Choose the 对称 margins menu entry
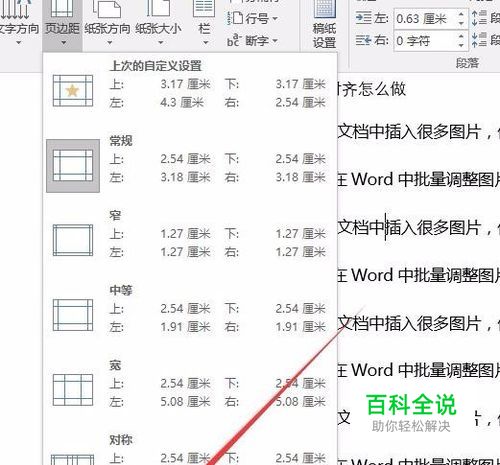500x465 pixels. 190,448
